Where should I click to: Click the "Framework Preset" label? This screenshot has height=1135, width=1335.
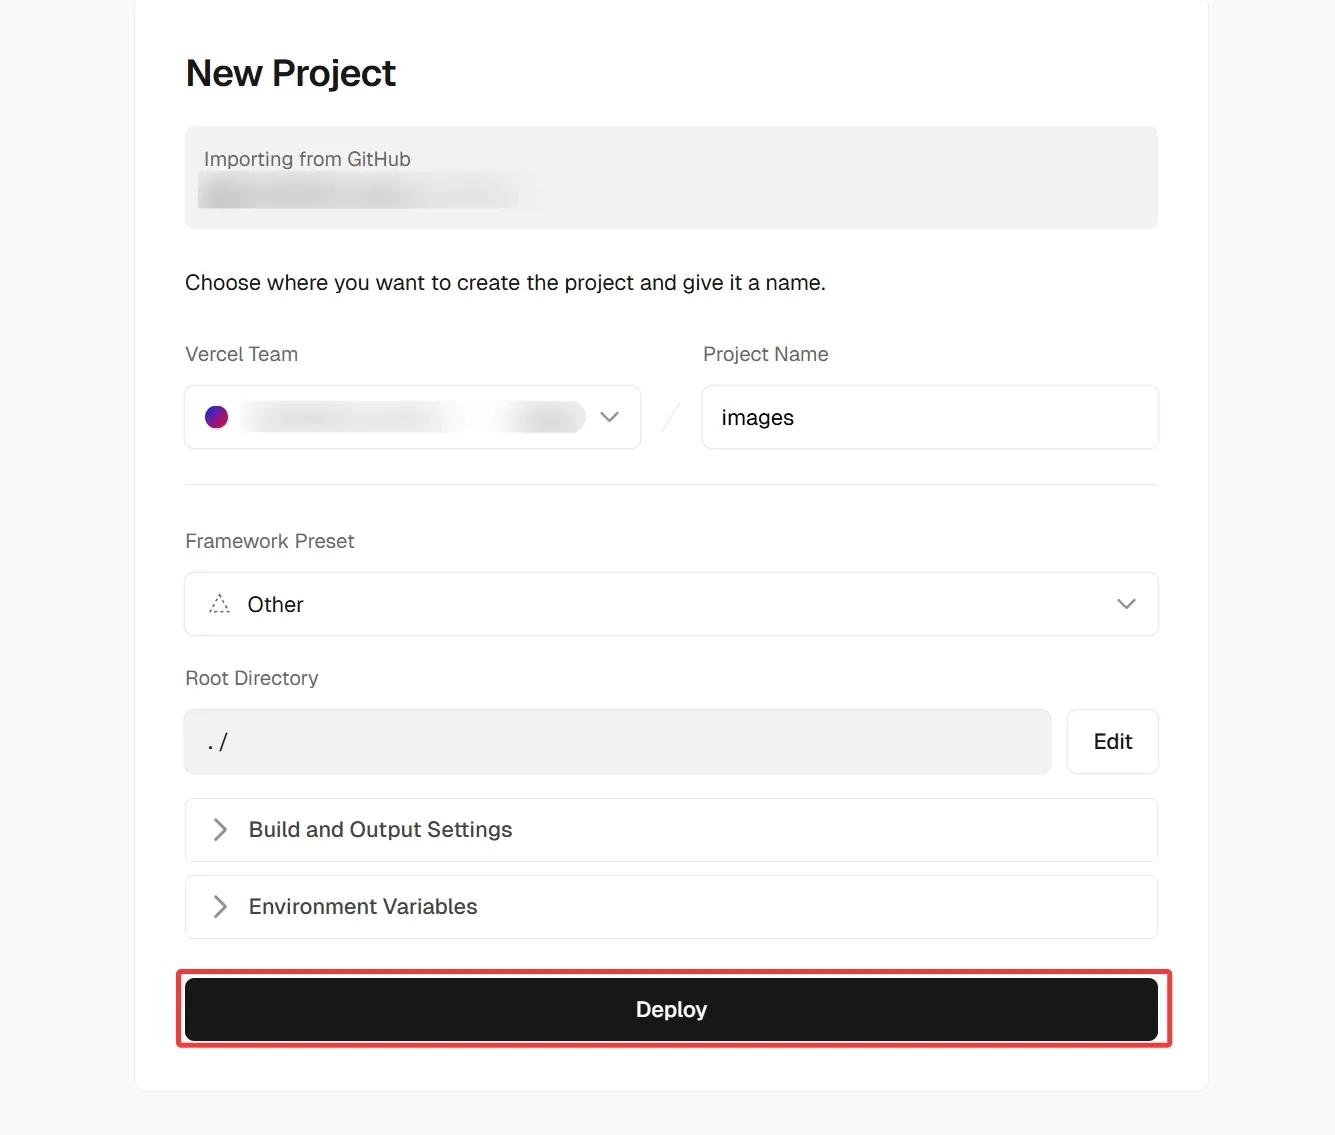(270, 541)
